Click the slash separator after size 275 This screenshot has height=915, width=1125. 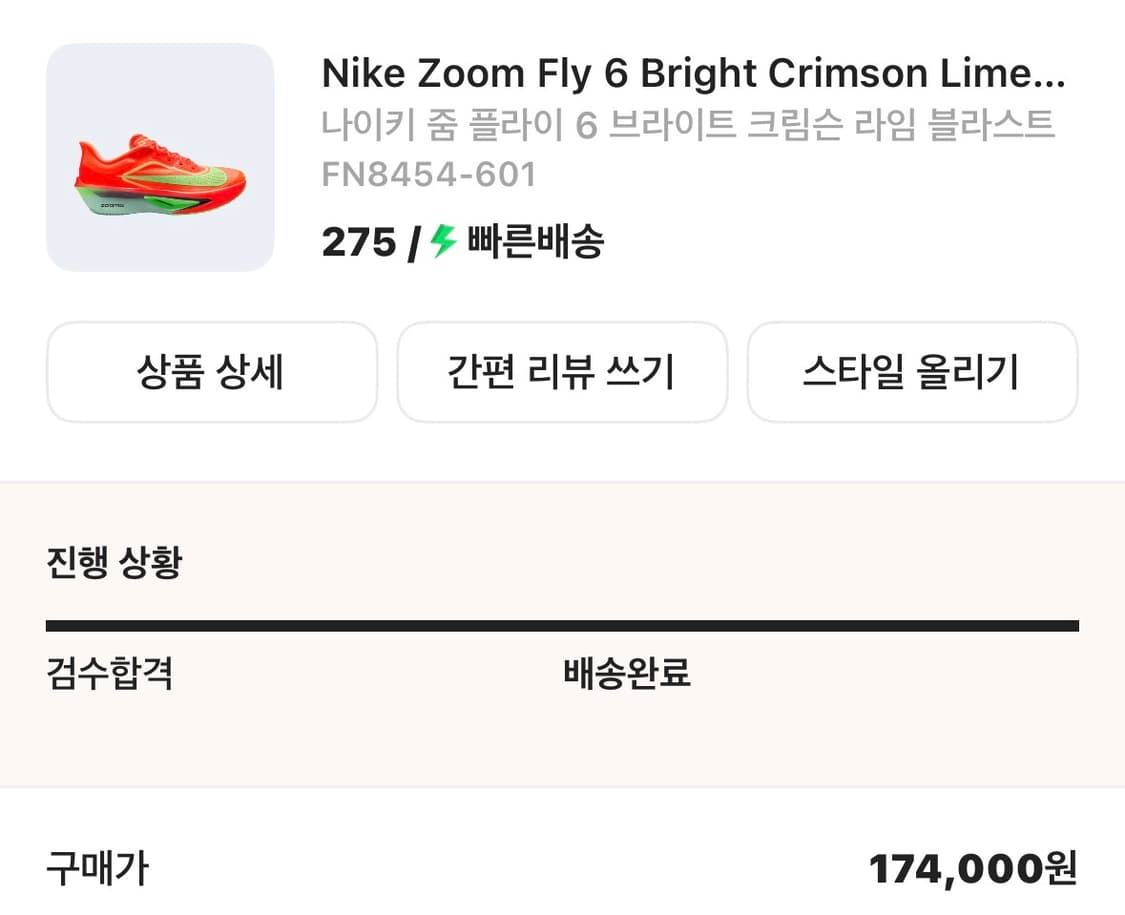(x=414, y=243)
